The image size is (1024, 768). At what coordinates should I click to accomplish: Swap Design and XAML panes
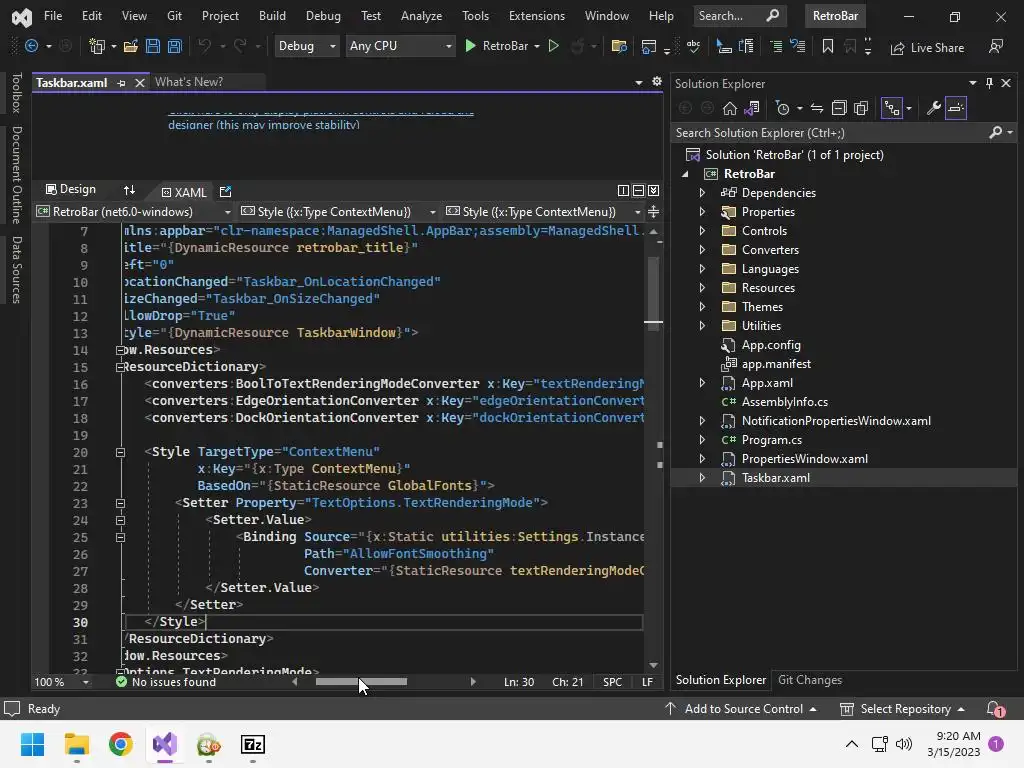[129, 190]
